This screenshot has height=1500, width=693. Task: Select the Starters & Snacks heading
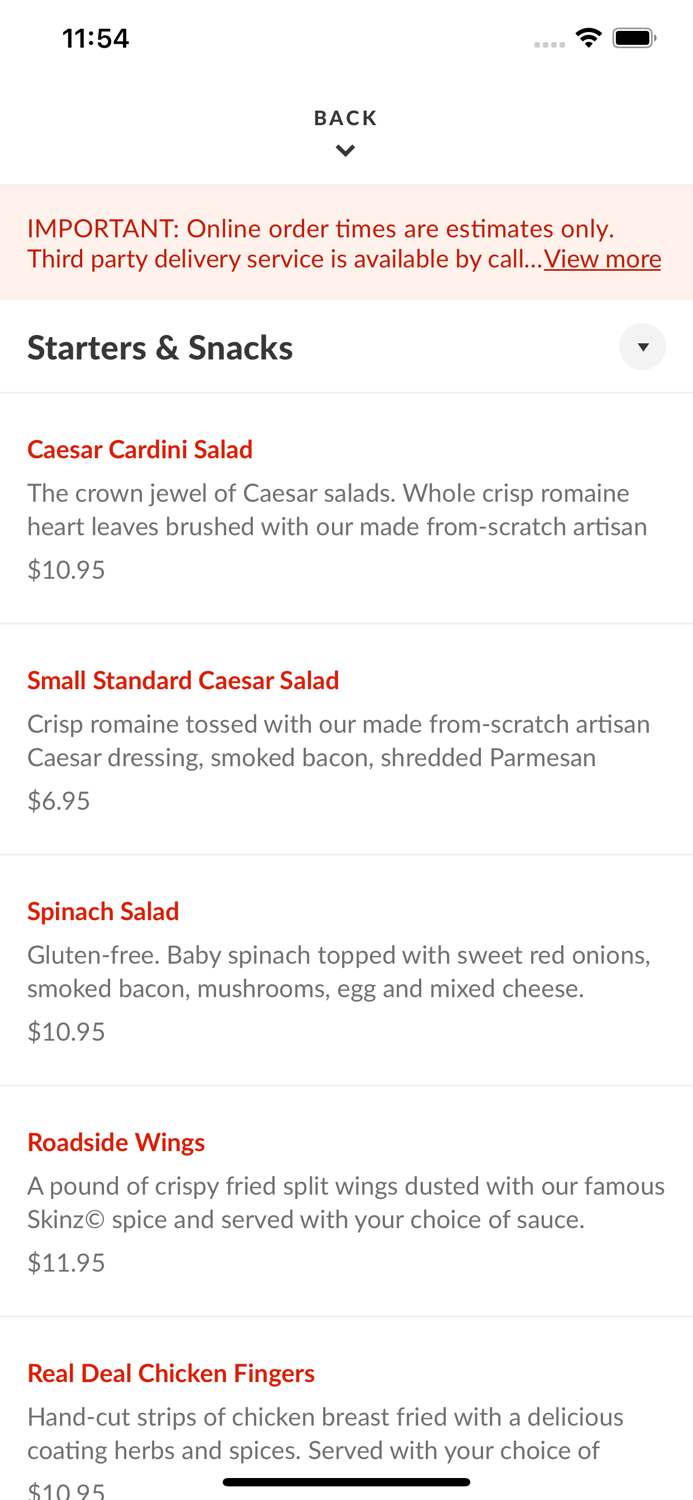coord(160,348)
